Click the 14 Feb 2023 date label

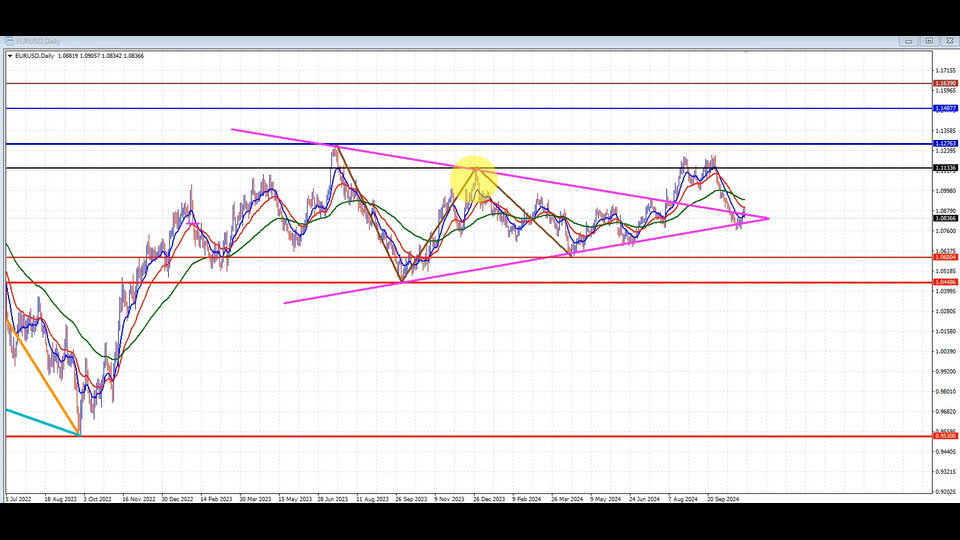pos(216,499)
